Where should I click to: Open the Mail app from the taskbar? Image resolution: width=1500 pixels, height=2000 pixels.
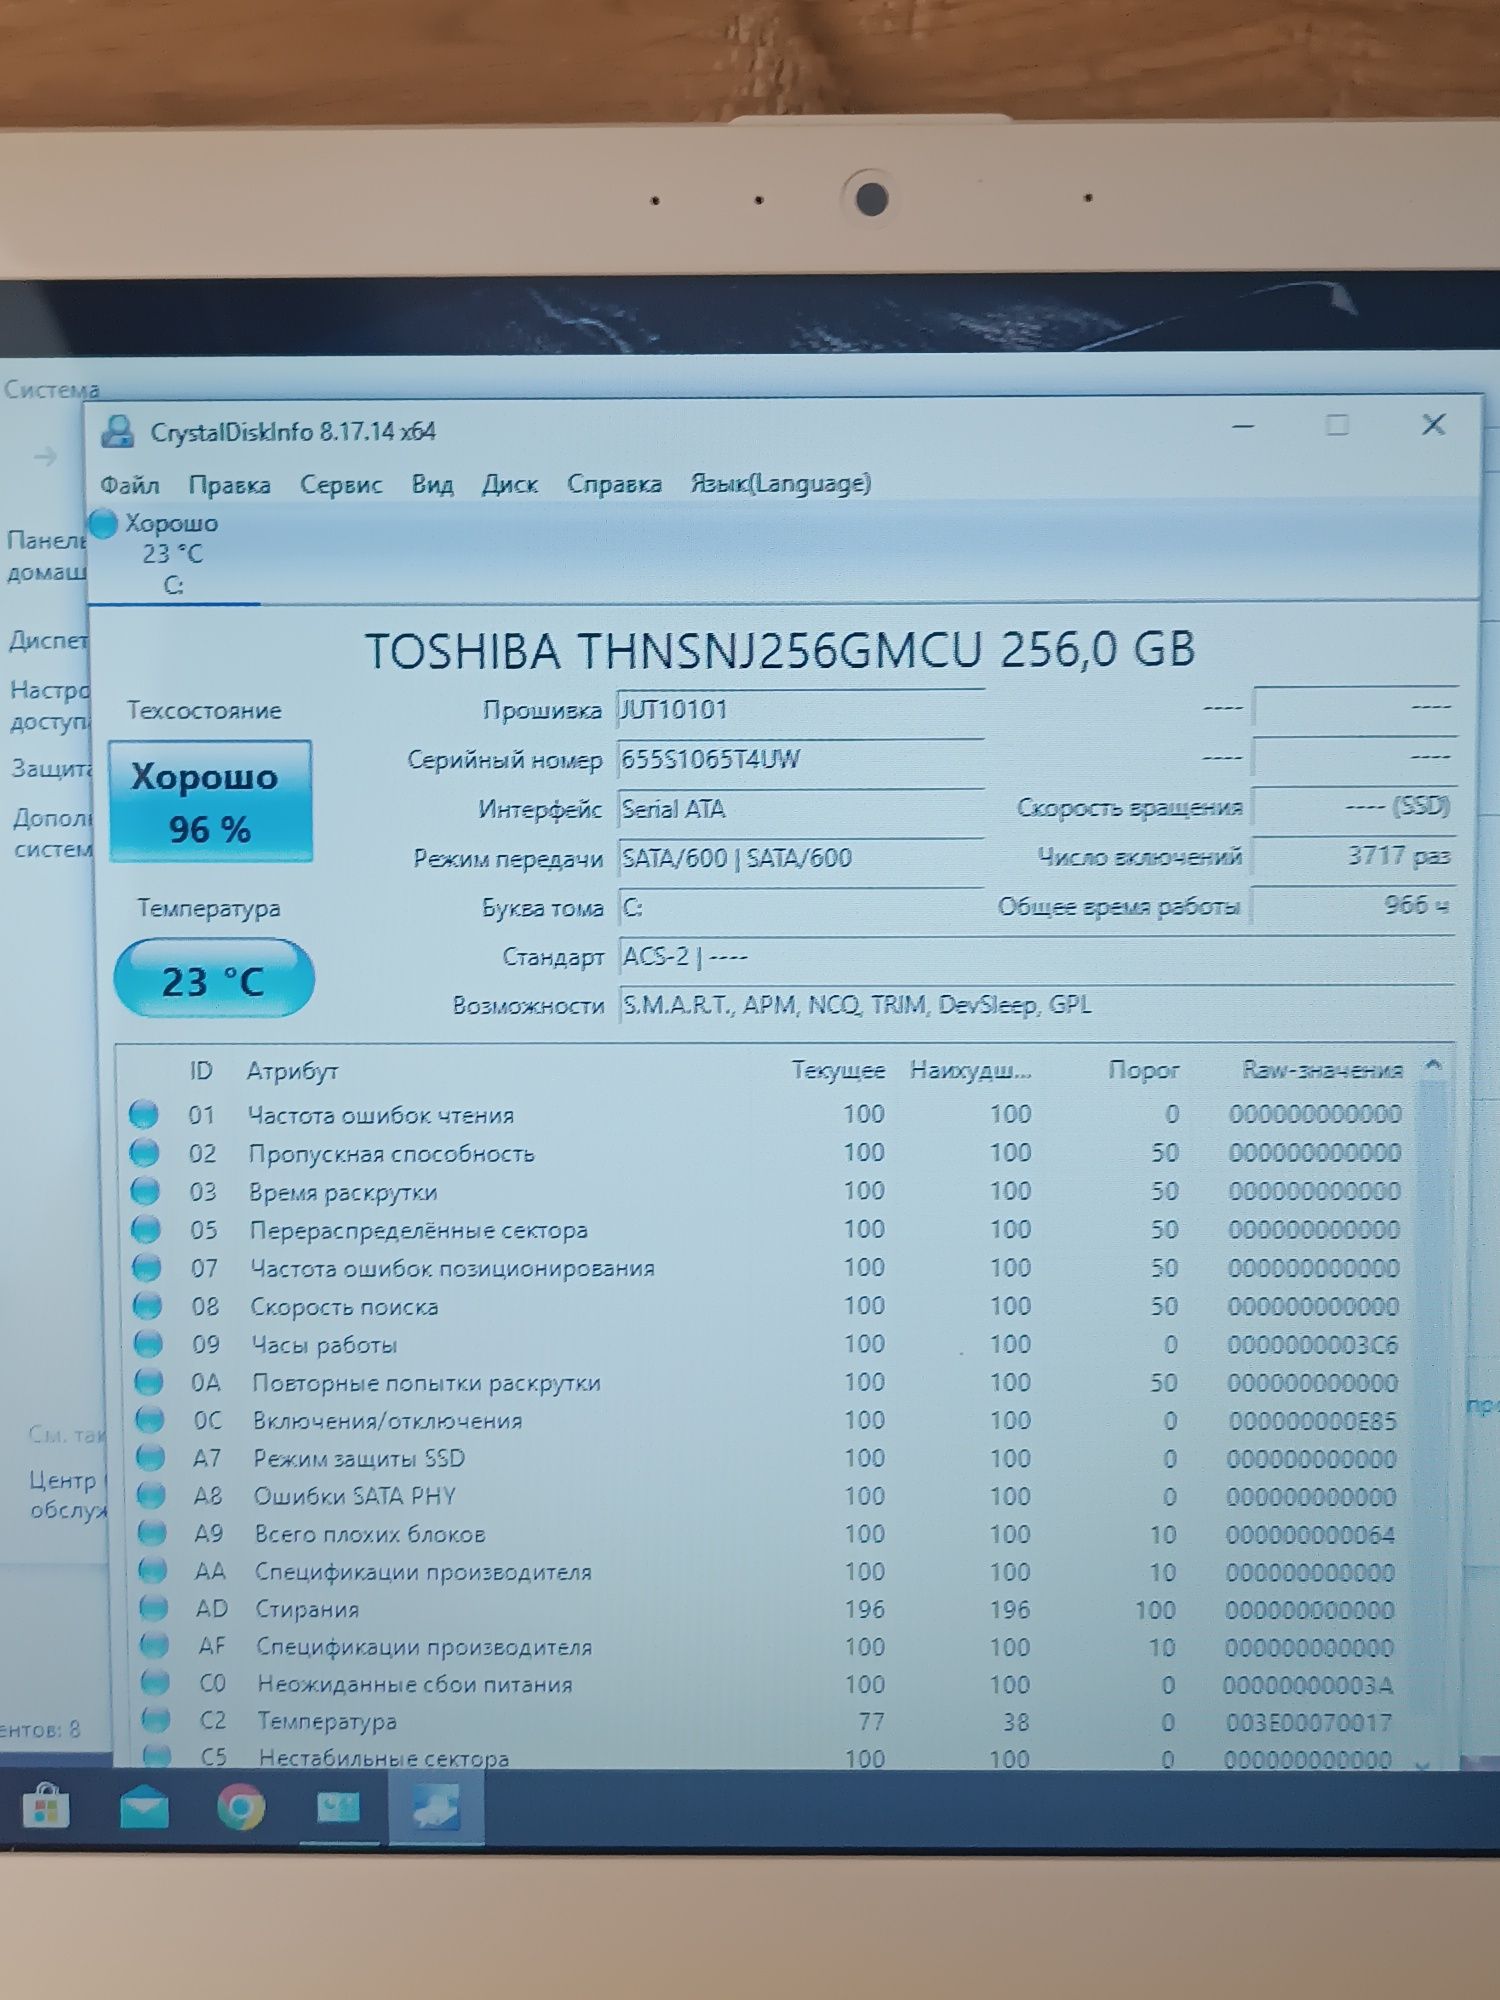coord(144,1809)
